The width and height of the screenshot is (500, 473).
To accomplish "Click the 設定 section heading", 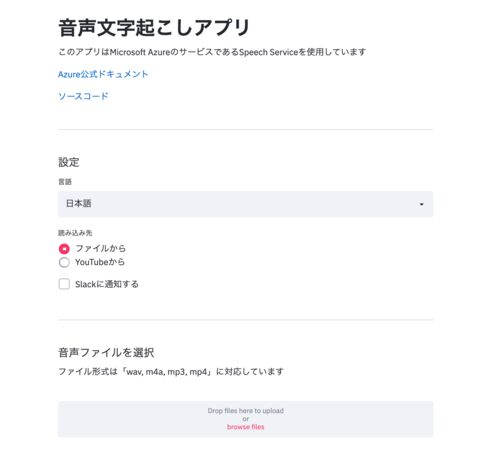I will click(x=69, y=162).
